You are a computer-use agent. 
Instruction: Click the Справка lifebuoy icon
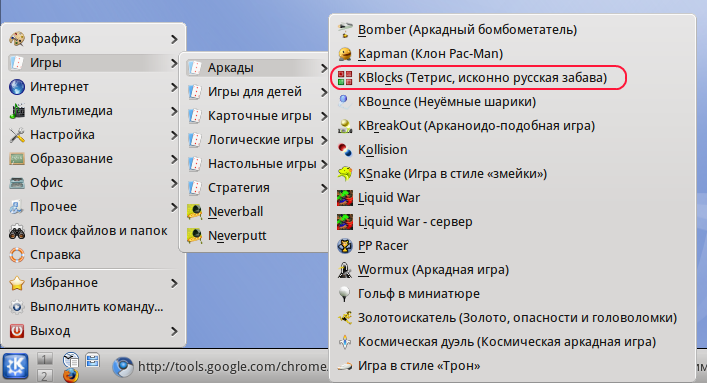tap(17, 254)
